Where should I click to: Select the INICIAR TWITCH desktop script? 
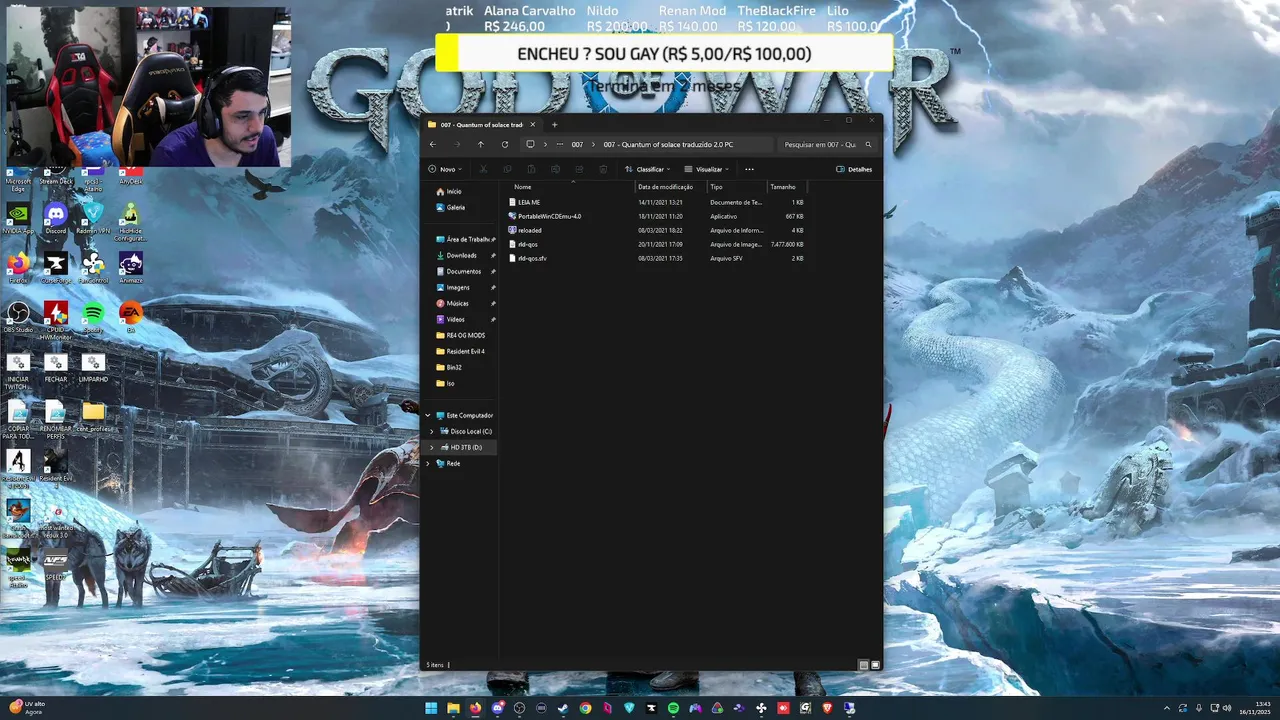pyautogui.click(x=18, y=370)
